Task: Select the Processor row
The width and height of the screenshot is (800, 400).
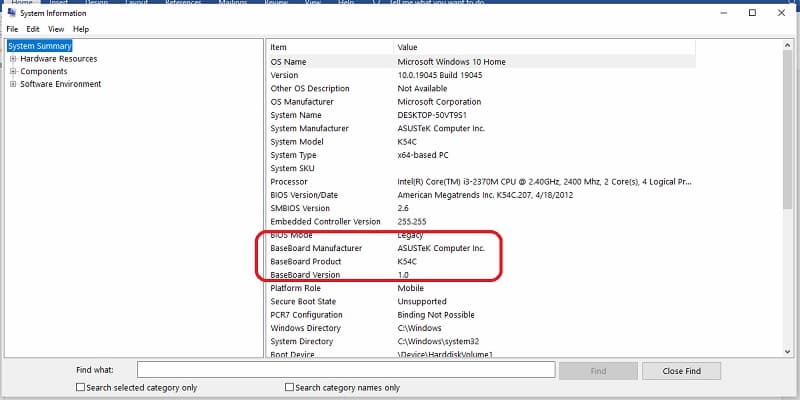Action: click(x=482, y=182)
